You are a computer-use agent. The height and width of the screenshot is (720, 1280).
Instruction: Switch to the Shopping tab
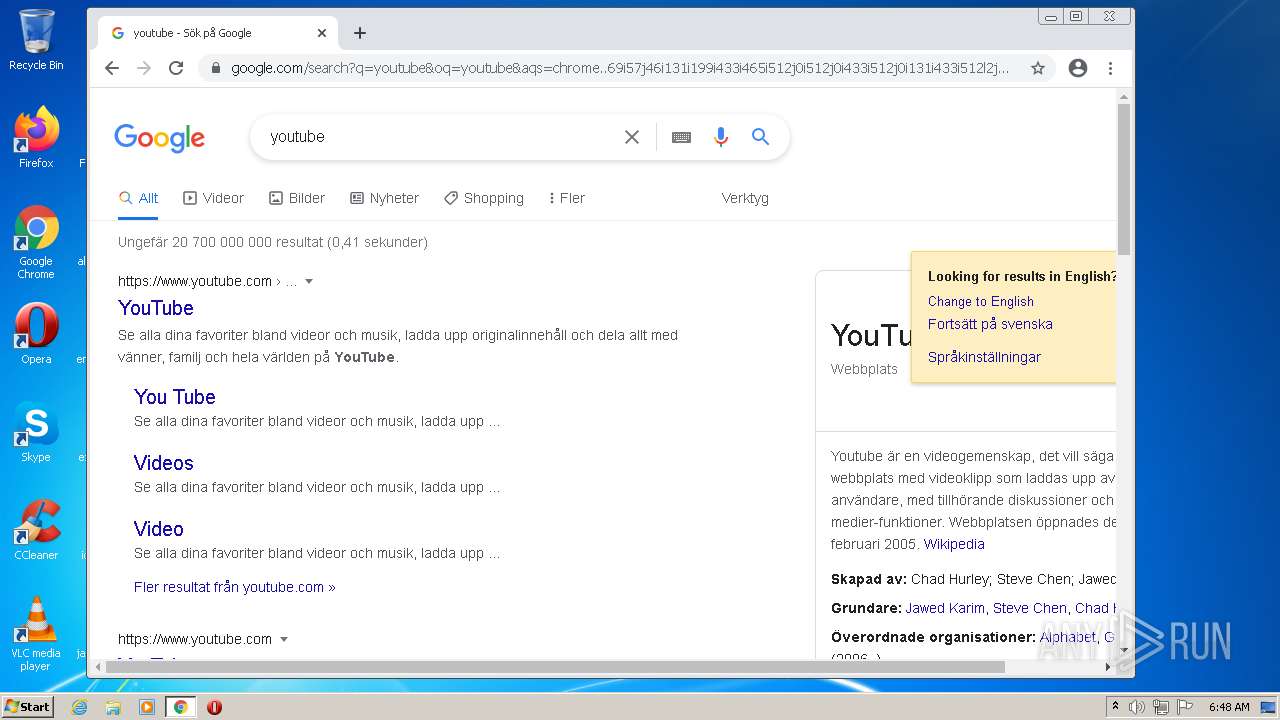tap(484, 198)
